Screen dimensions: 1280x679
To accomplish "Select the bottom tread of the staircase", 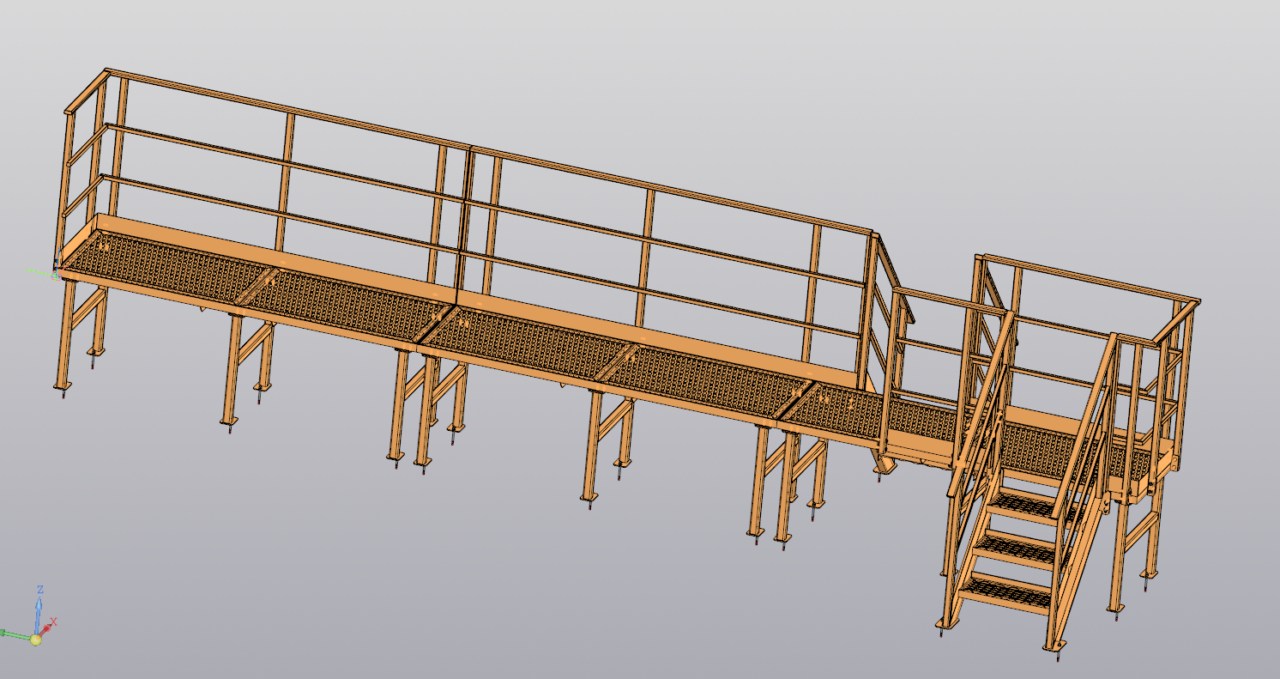I will pos(1005,593).
